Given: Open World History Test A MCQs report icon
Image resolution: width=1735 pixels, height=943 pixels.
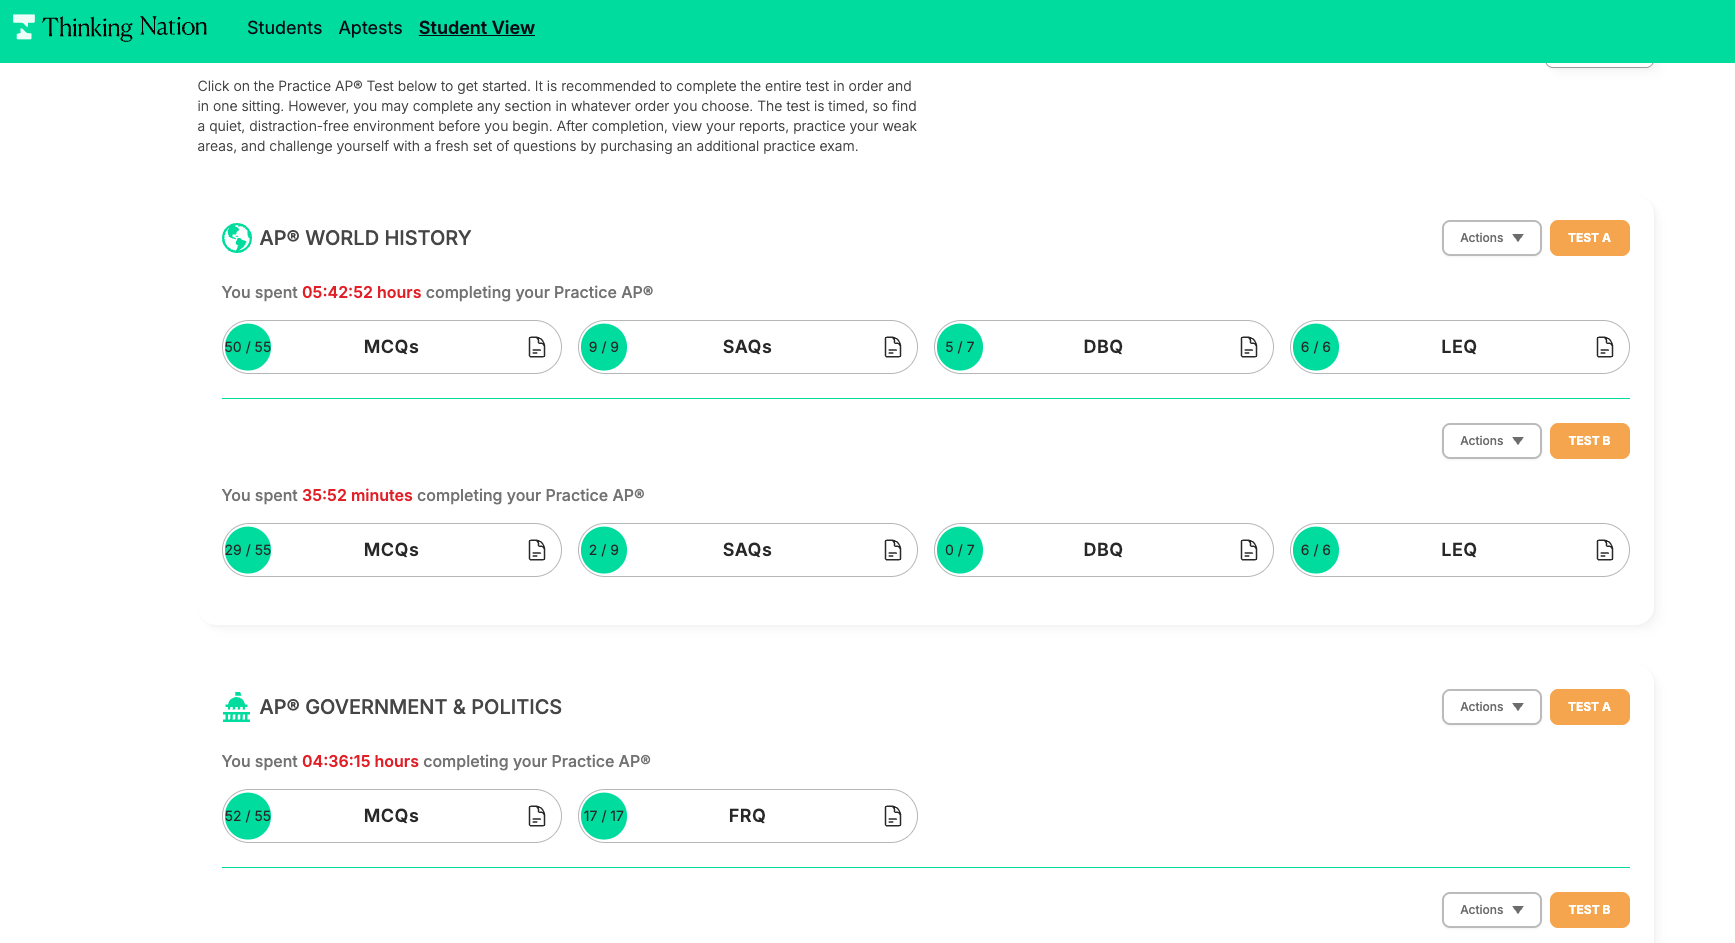Looking at the screenshot, I should [537, 347].
